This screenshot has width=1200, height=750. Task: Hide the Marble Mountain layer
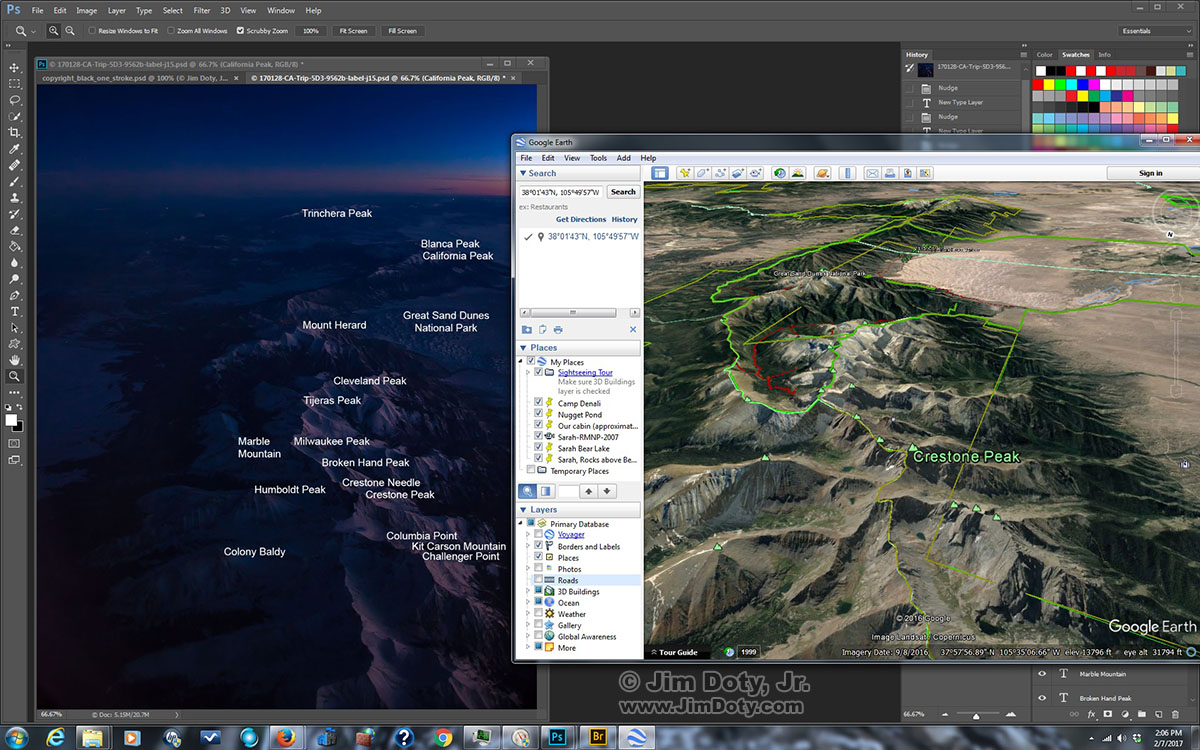point(1042,674)
